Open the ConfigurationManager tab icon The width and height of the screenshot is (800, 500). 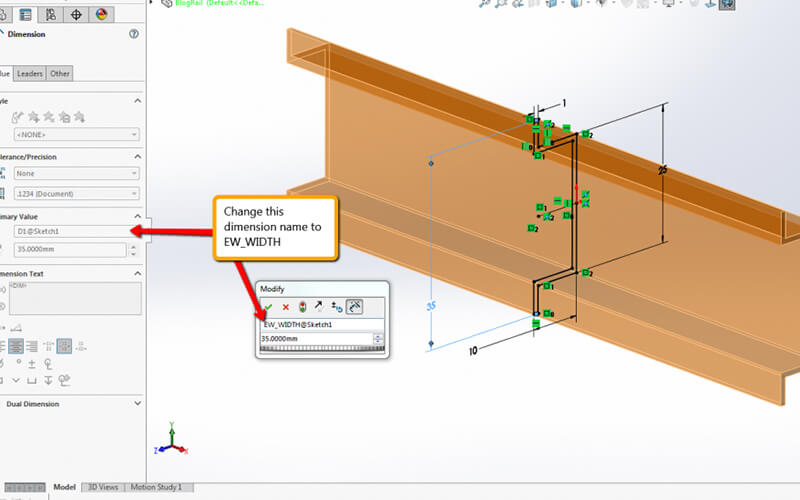click(51, 14)
